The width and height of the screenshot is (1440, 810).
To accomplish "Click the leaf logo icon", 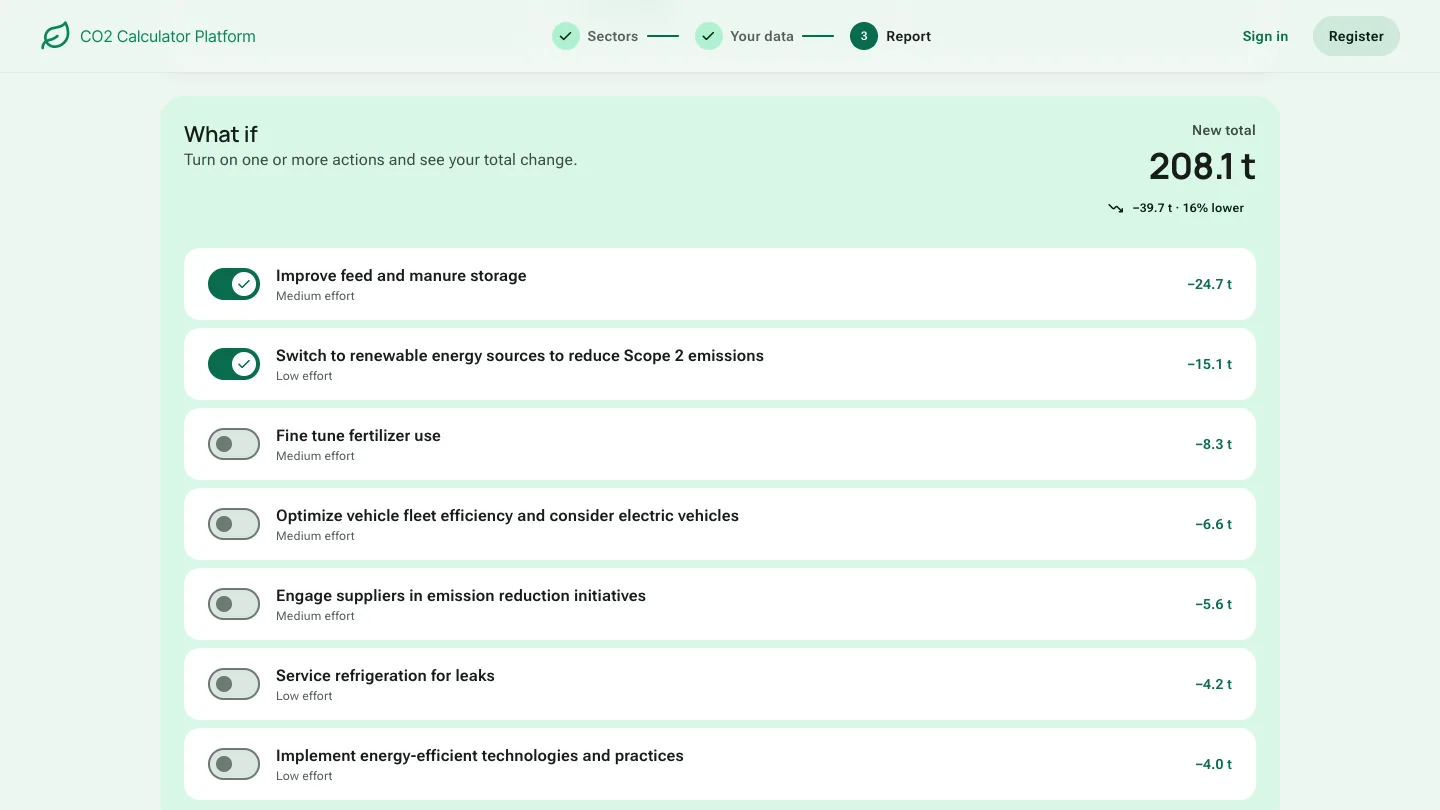I will [x=55, y=36].
